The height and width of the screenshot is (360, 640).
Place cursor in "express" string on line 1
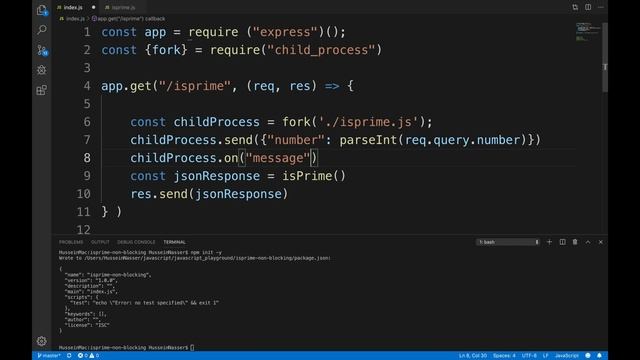(285, 32)
